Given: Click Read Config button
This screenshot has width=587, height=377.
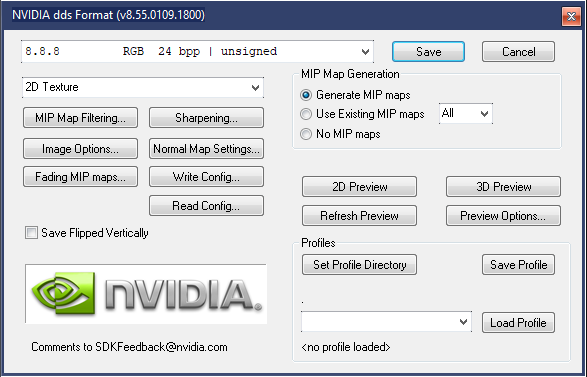Looking at the screenshot, I should click(206, 206).
